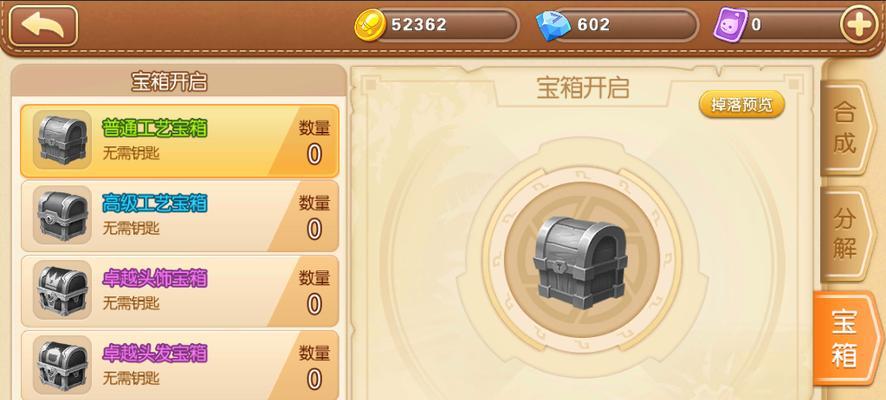
Task: Tap the plus button to add currency
Action: click(859, 25)
